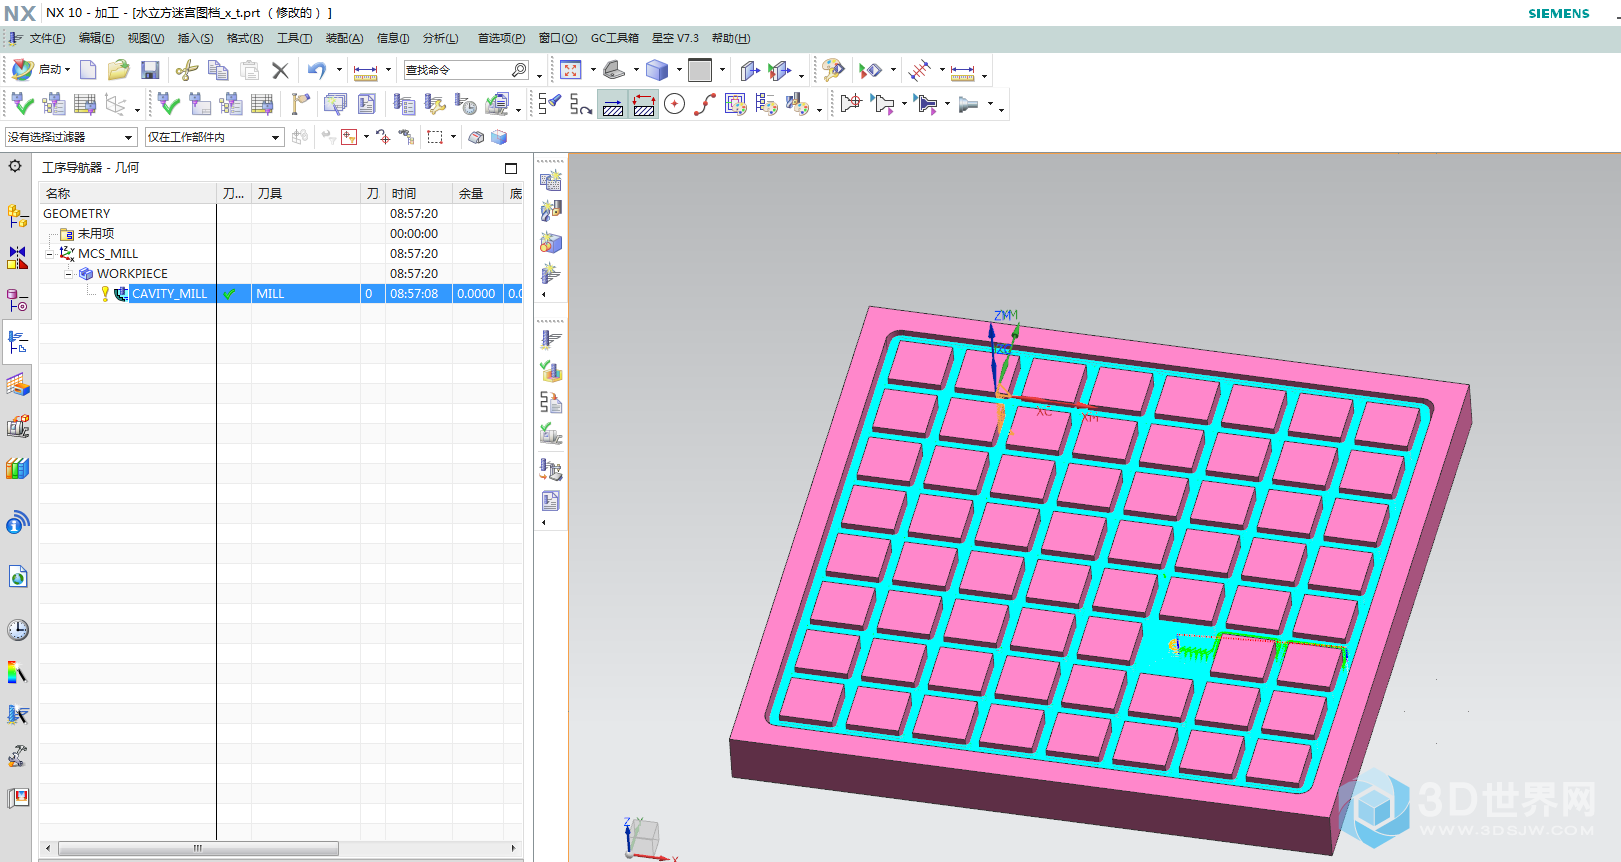Open the 插入(S) menu
The width and height of the screenshot is (1621, 862).
pyautogui.click(x=195, y=38)
